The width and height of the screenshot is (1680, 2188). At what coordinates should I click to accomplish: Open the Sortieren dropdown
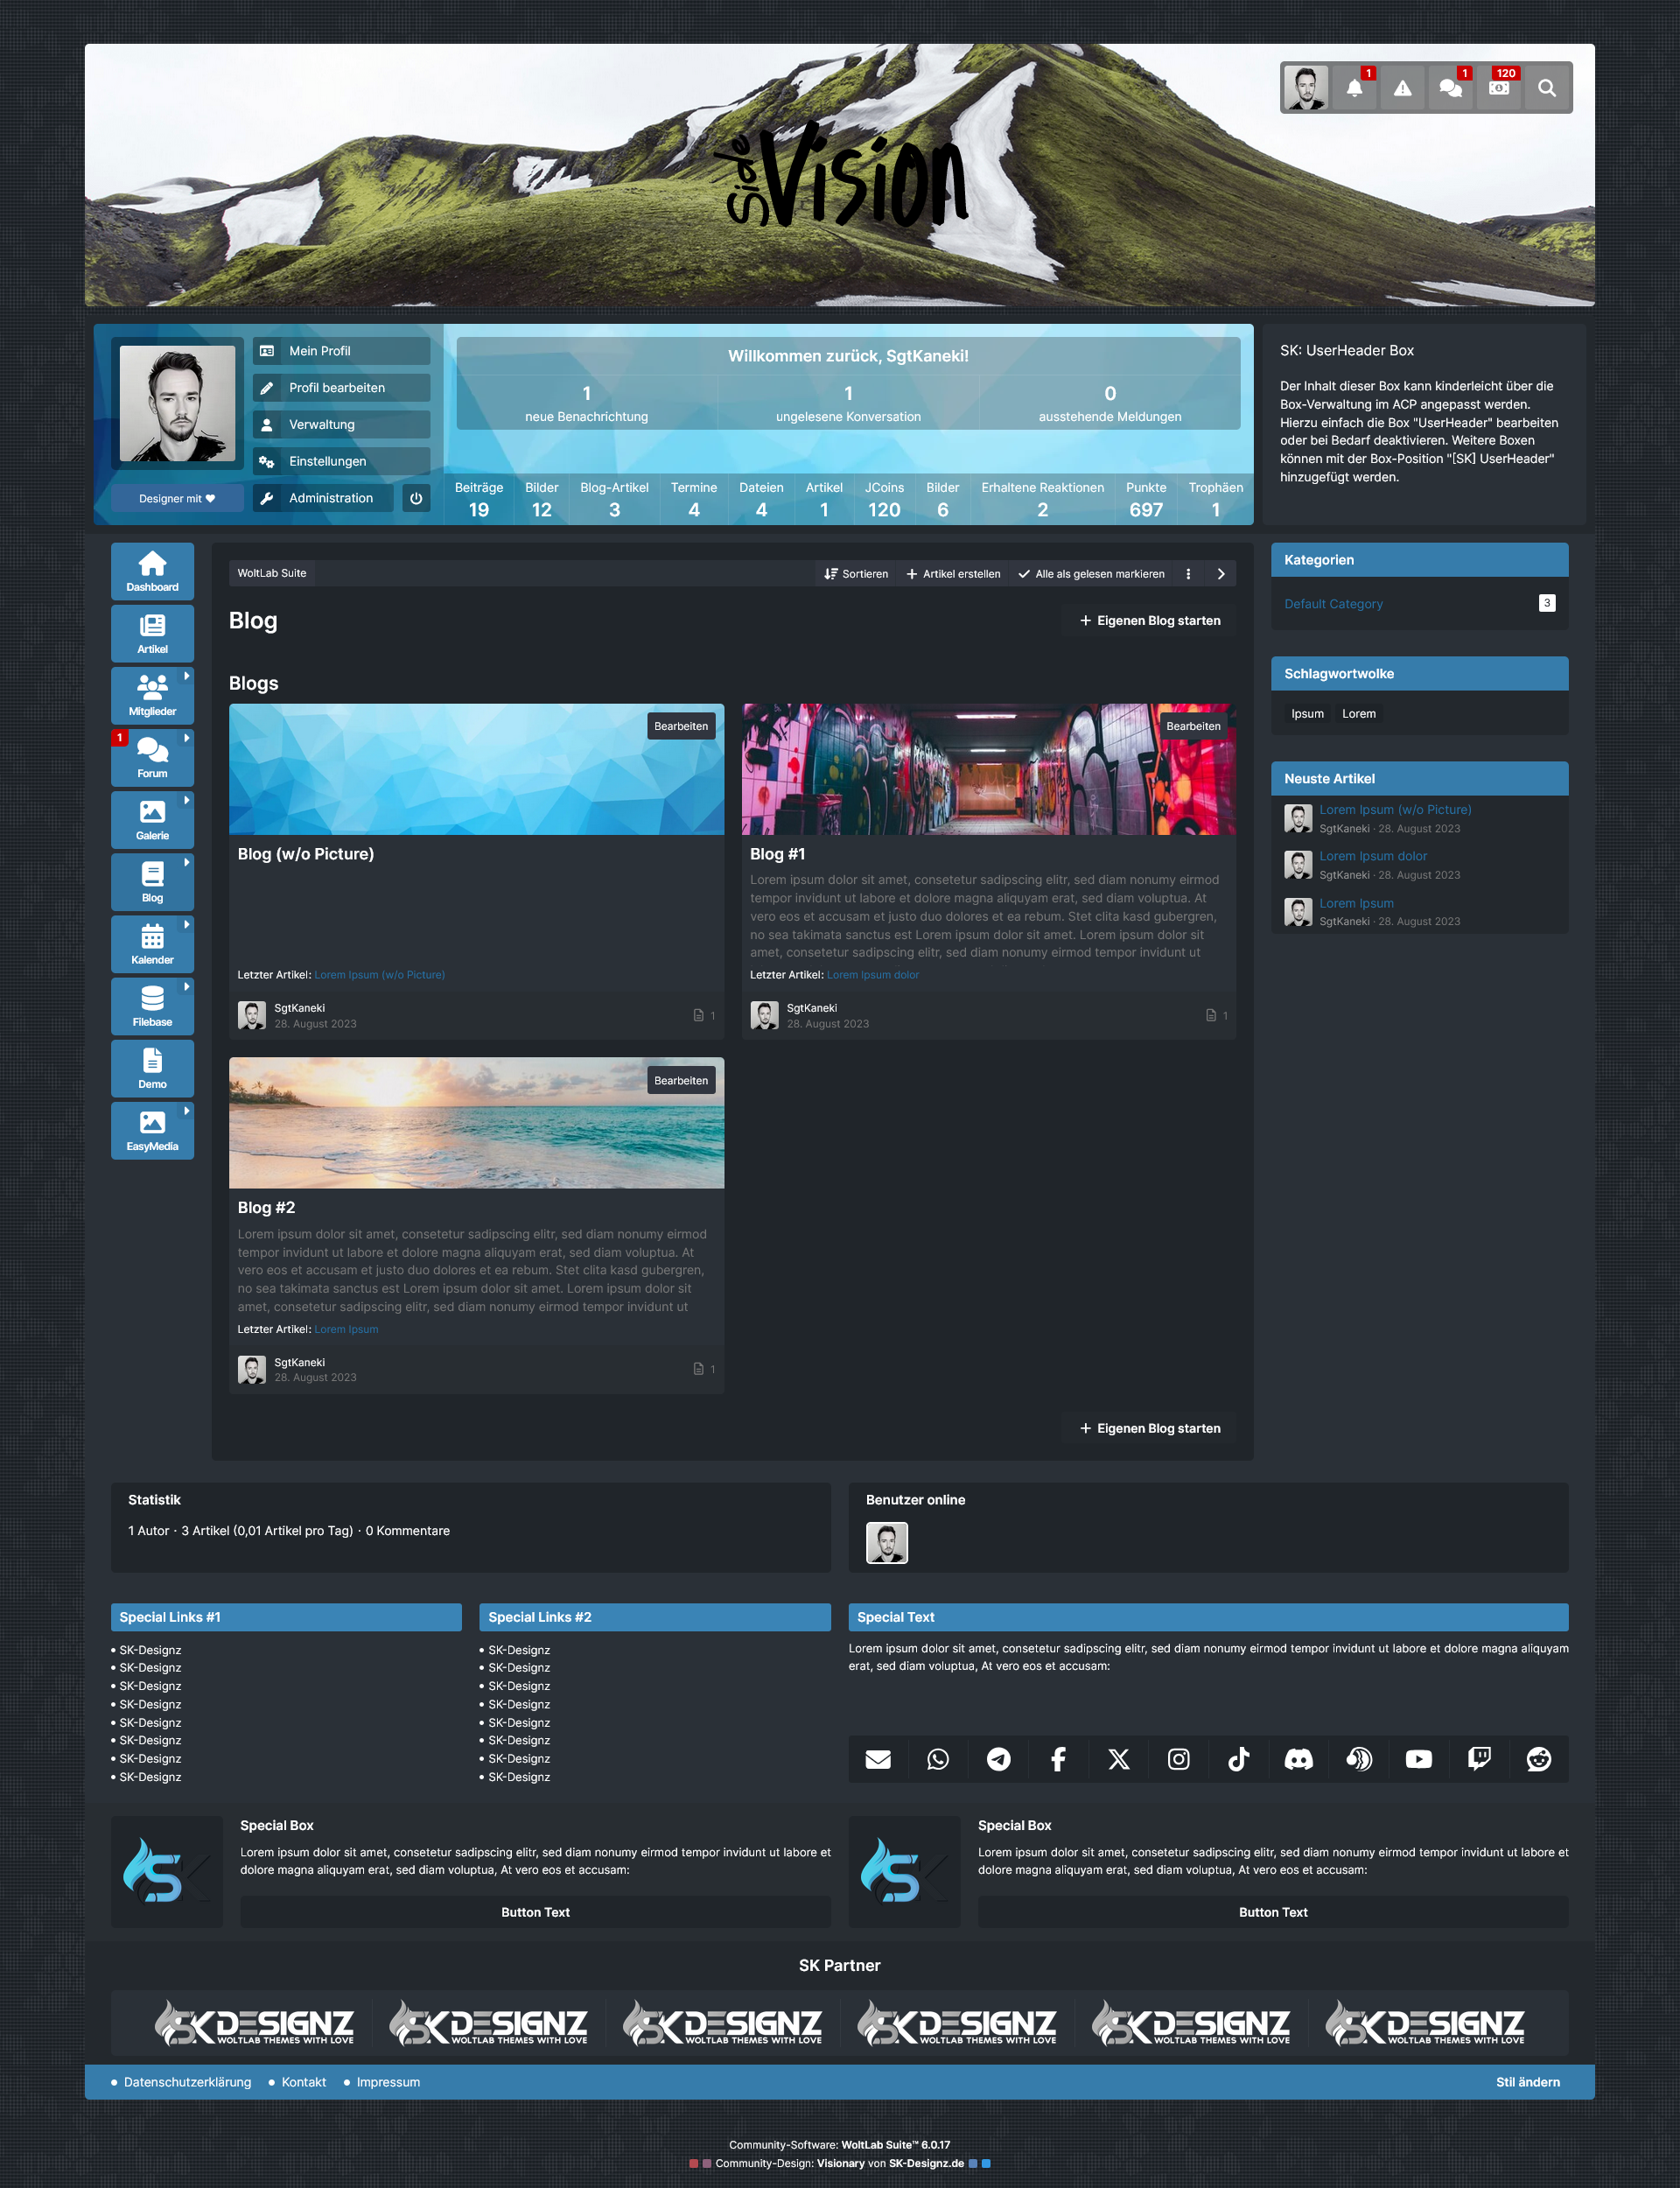pyautogui.click(x=856, y=574)
